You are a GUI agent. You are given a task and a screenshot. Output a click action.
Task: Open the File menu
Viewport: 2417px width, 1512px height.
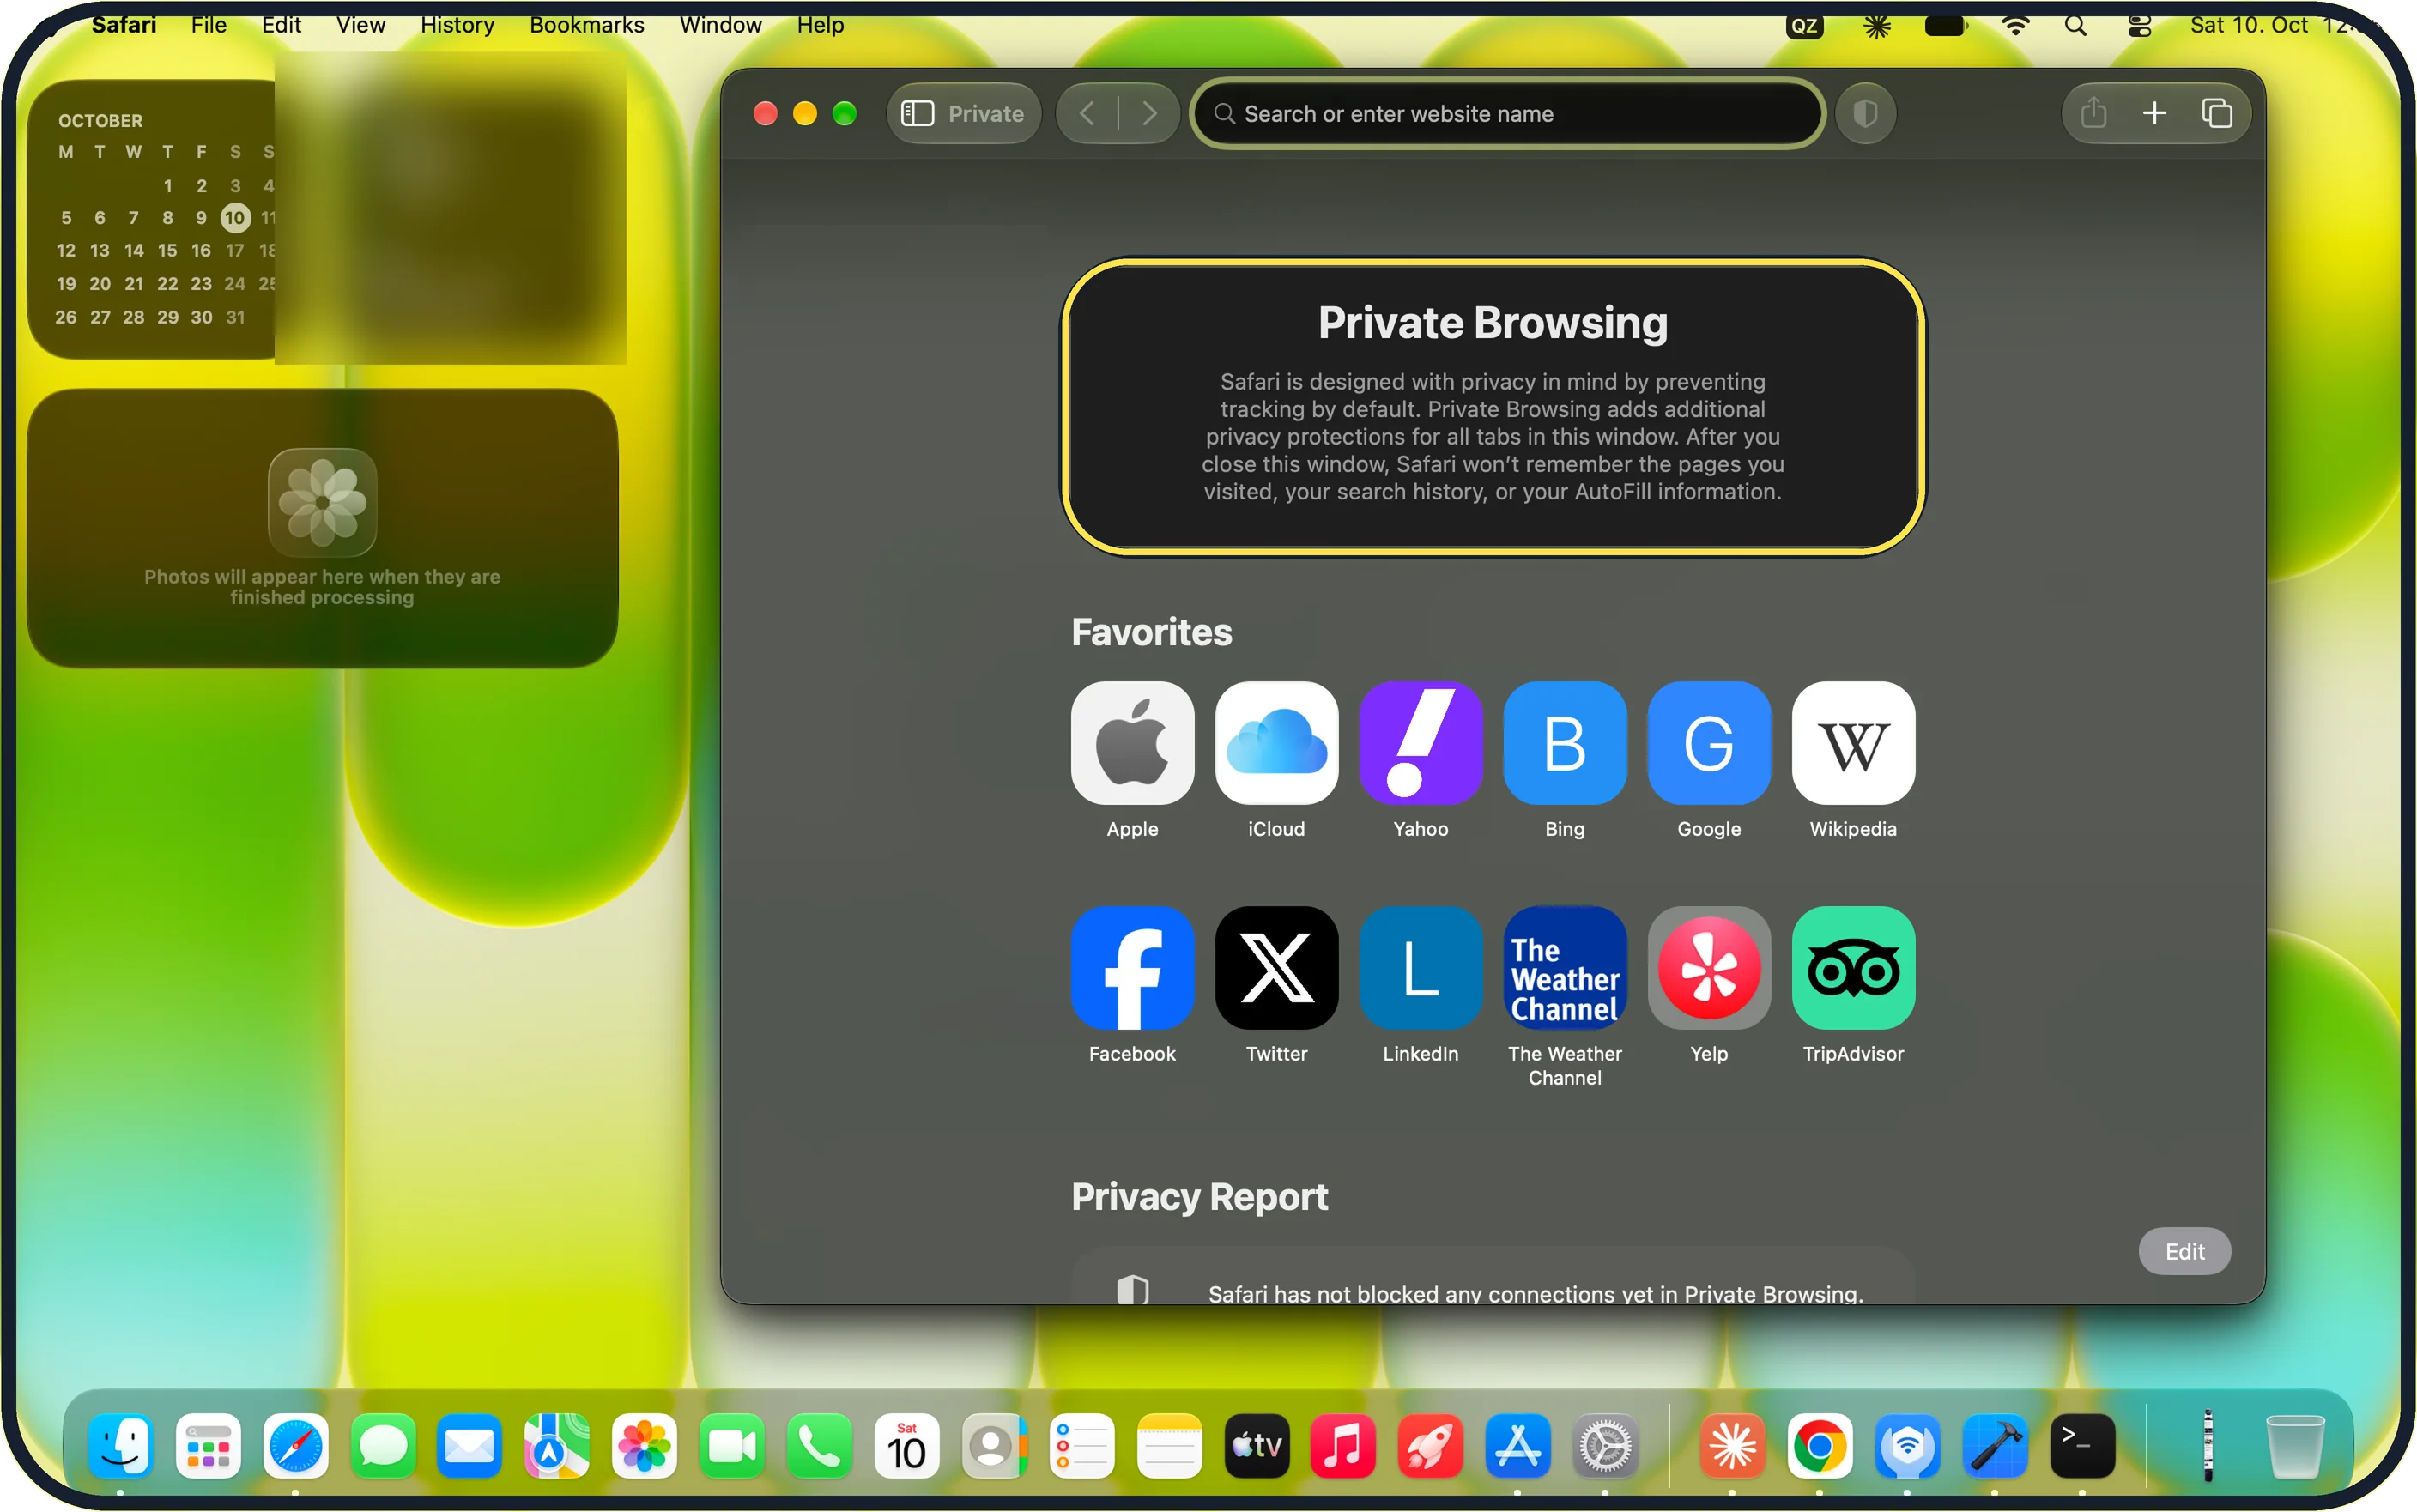[x=208, y=25]
